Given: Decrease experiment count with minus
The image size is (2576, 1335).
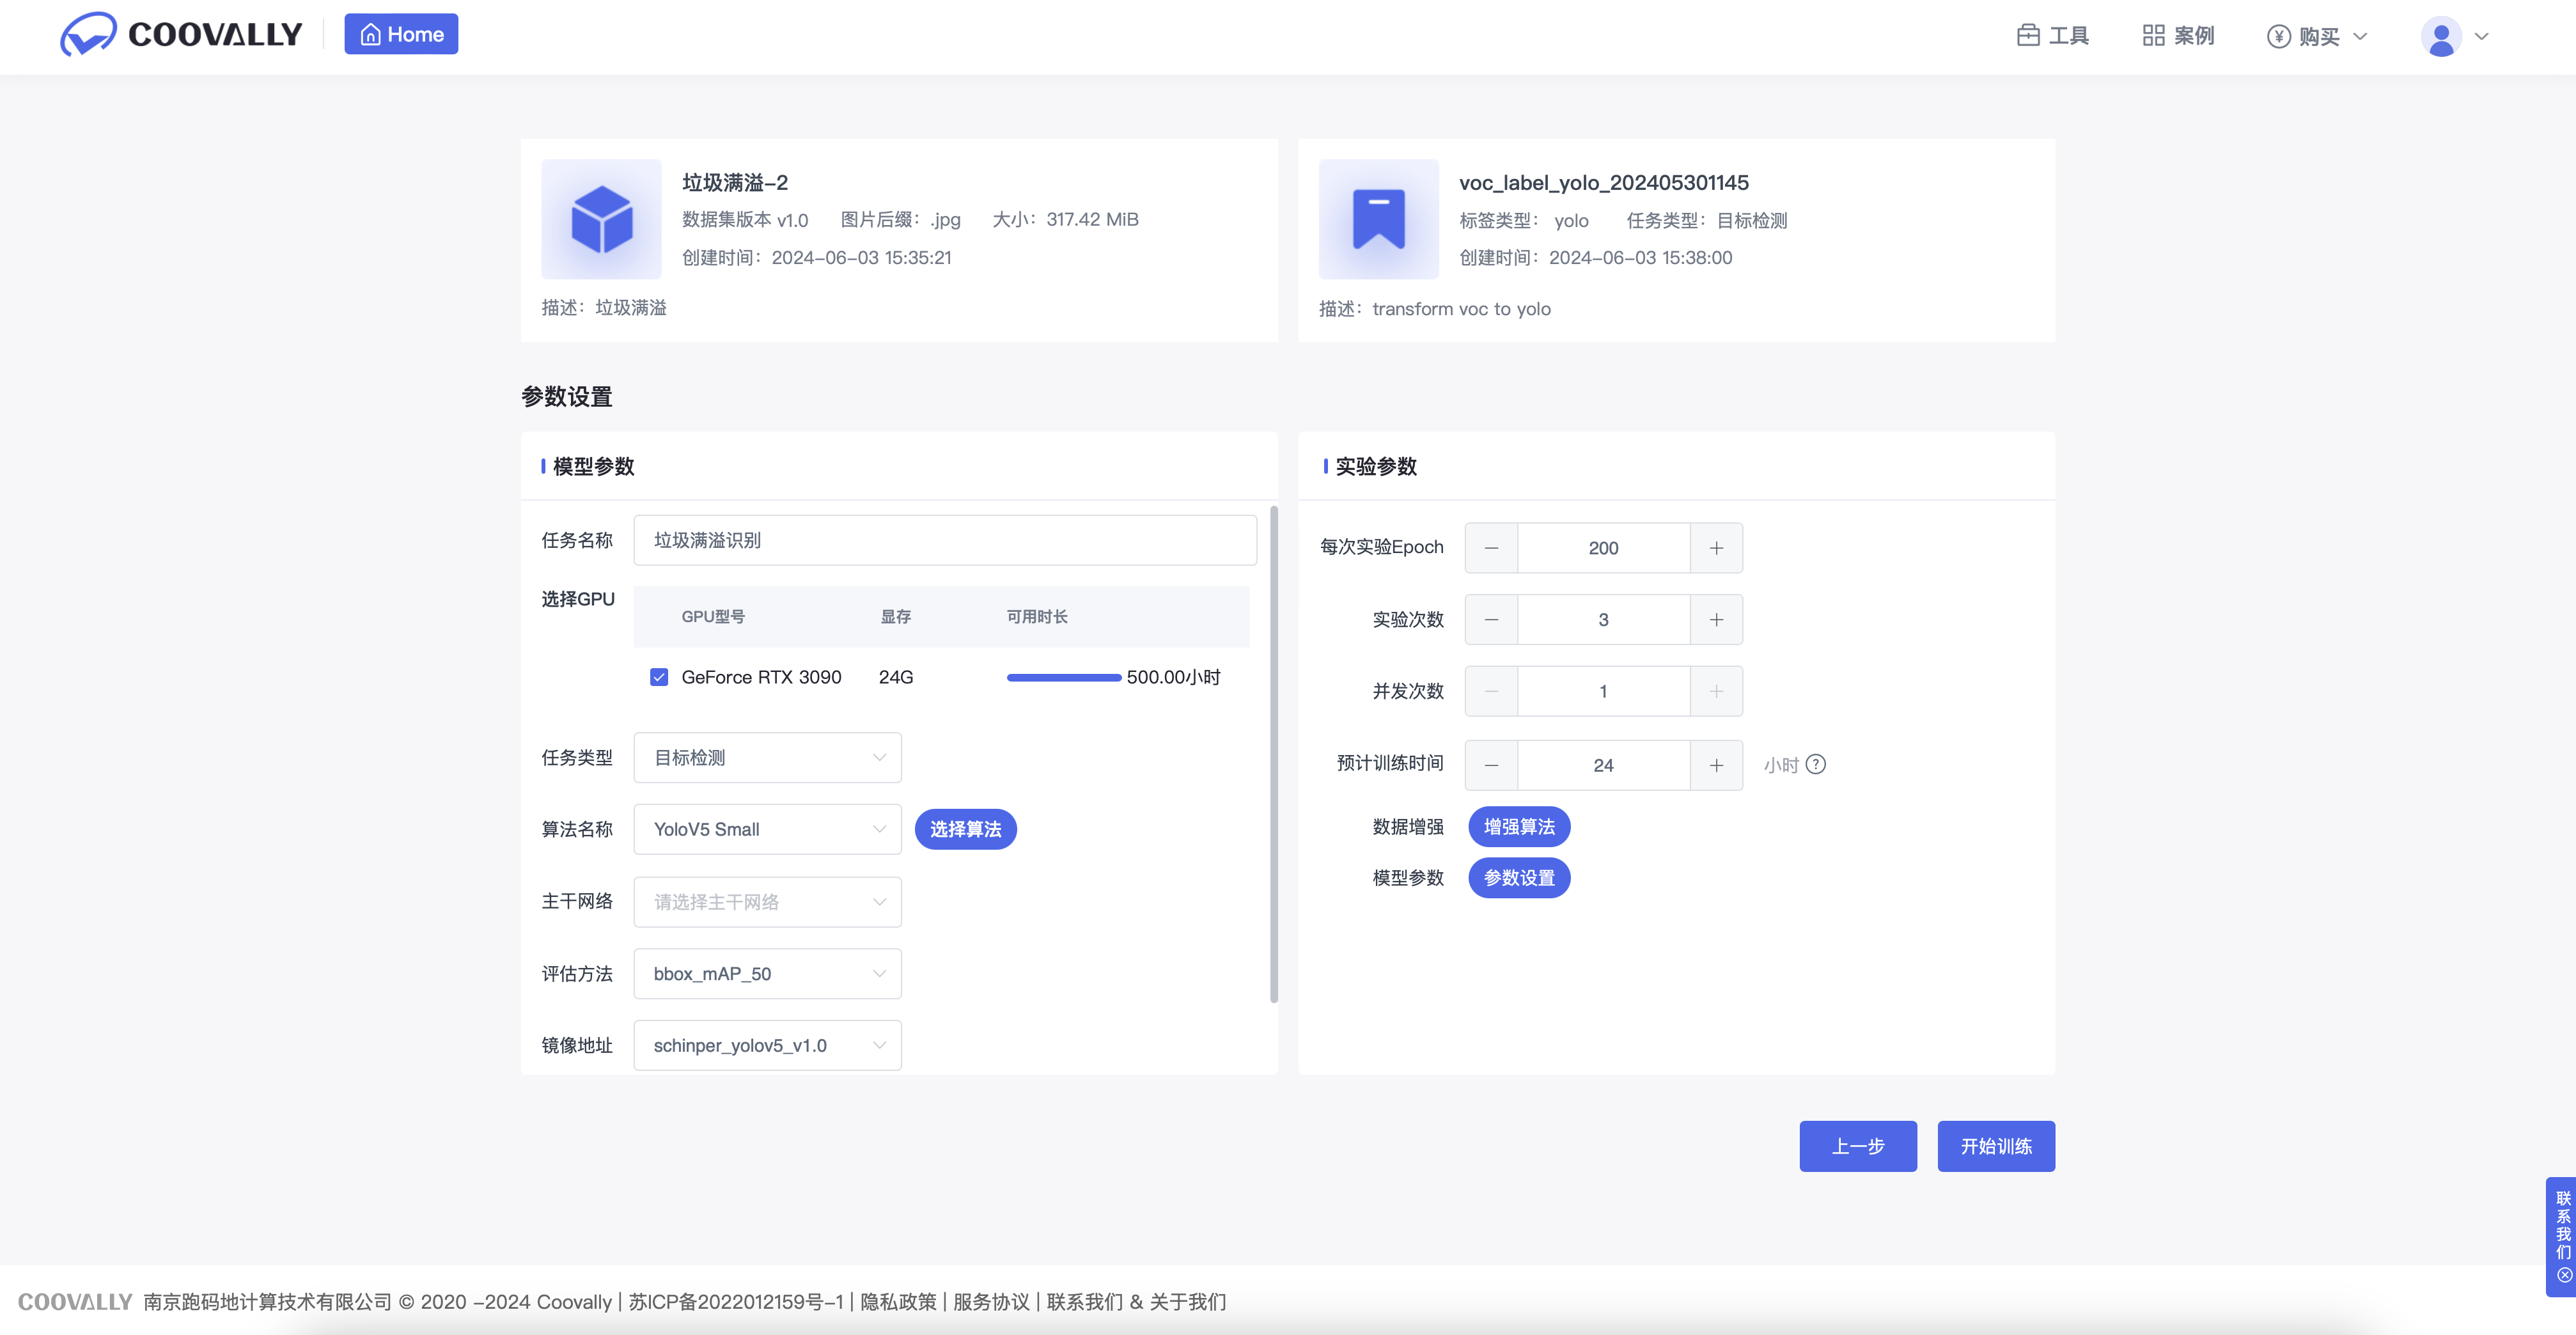Looking at the screenshot, I should [x=1491, y=620].
